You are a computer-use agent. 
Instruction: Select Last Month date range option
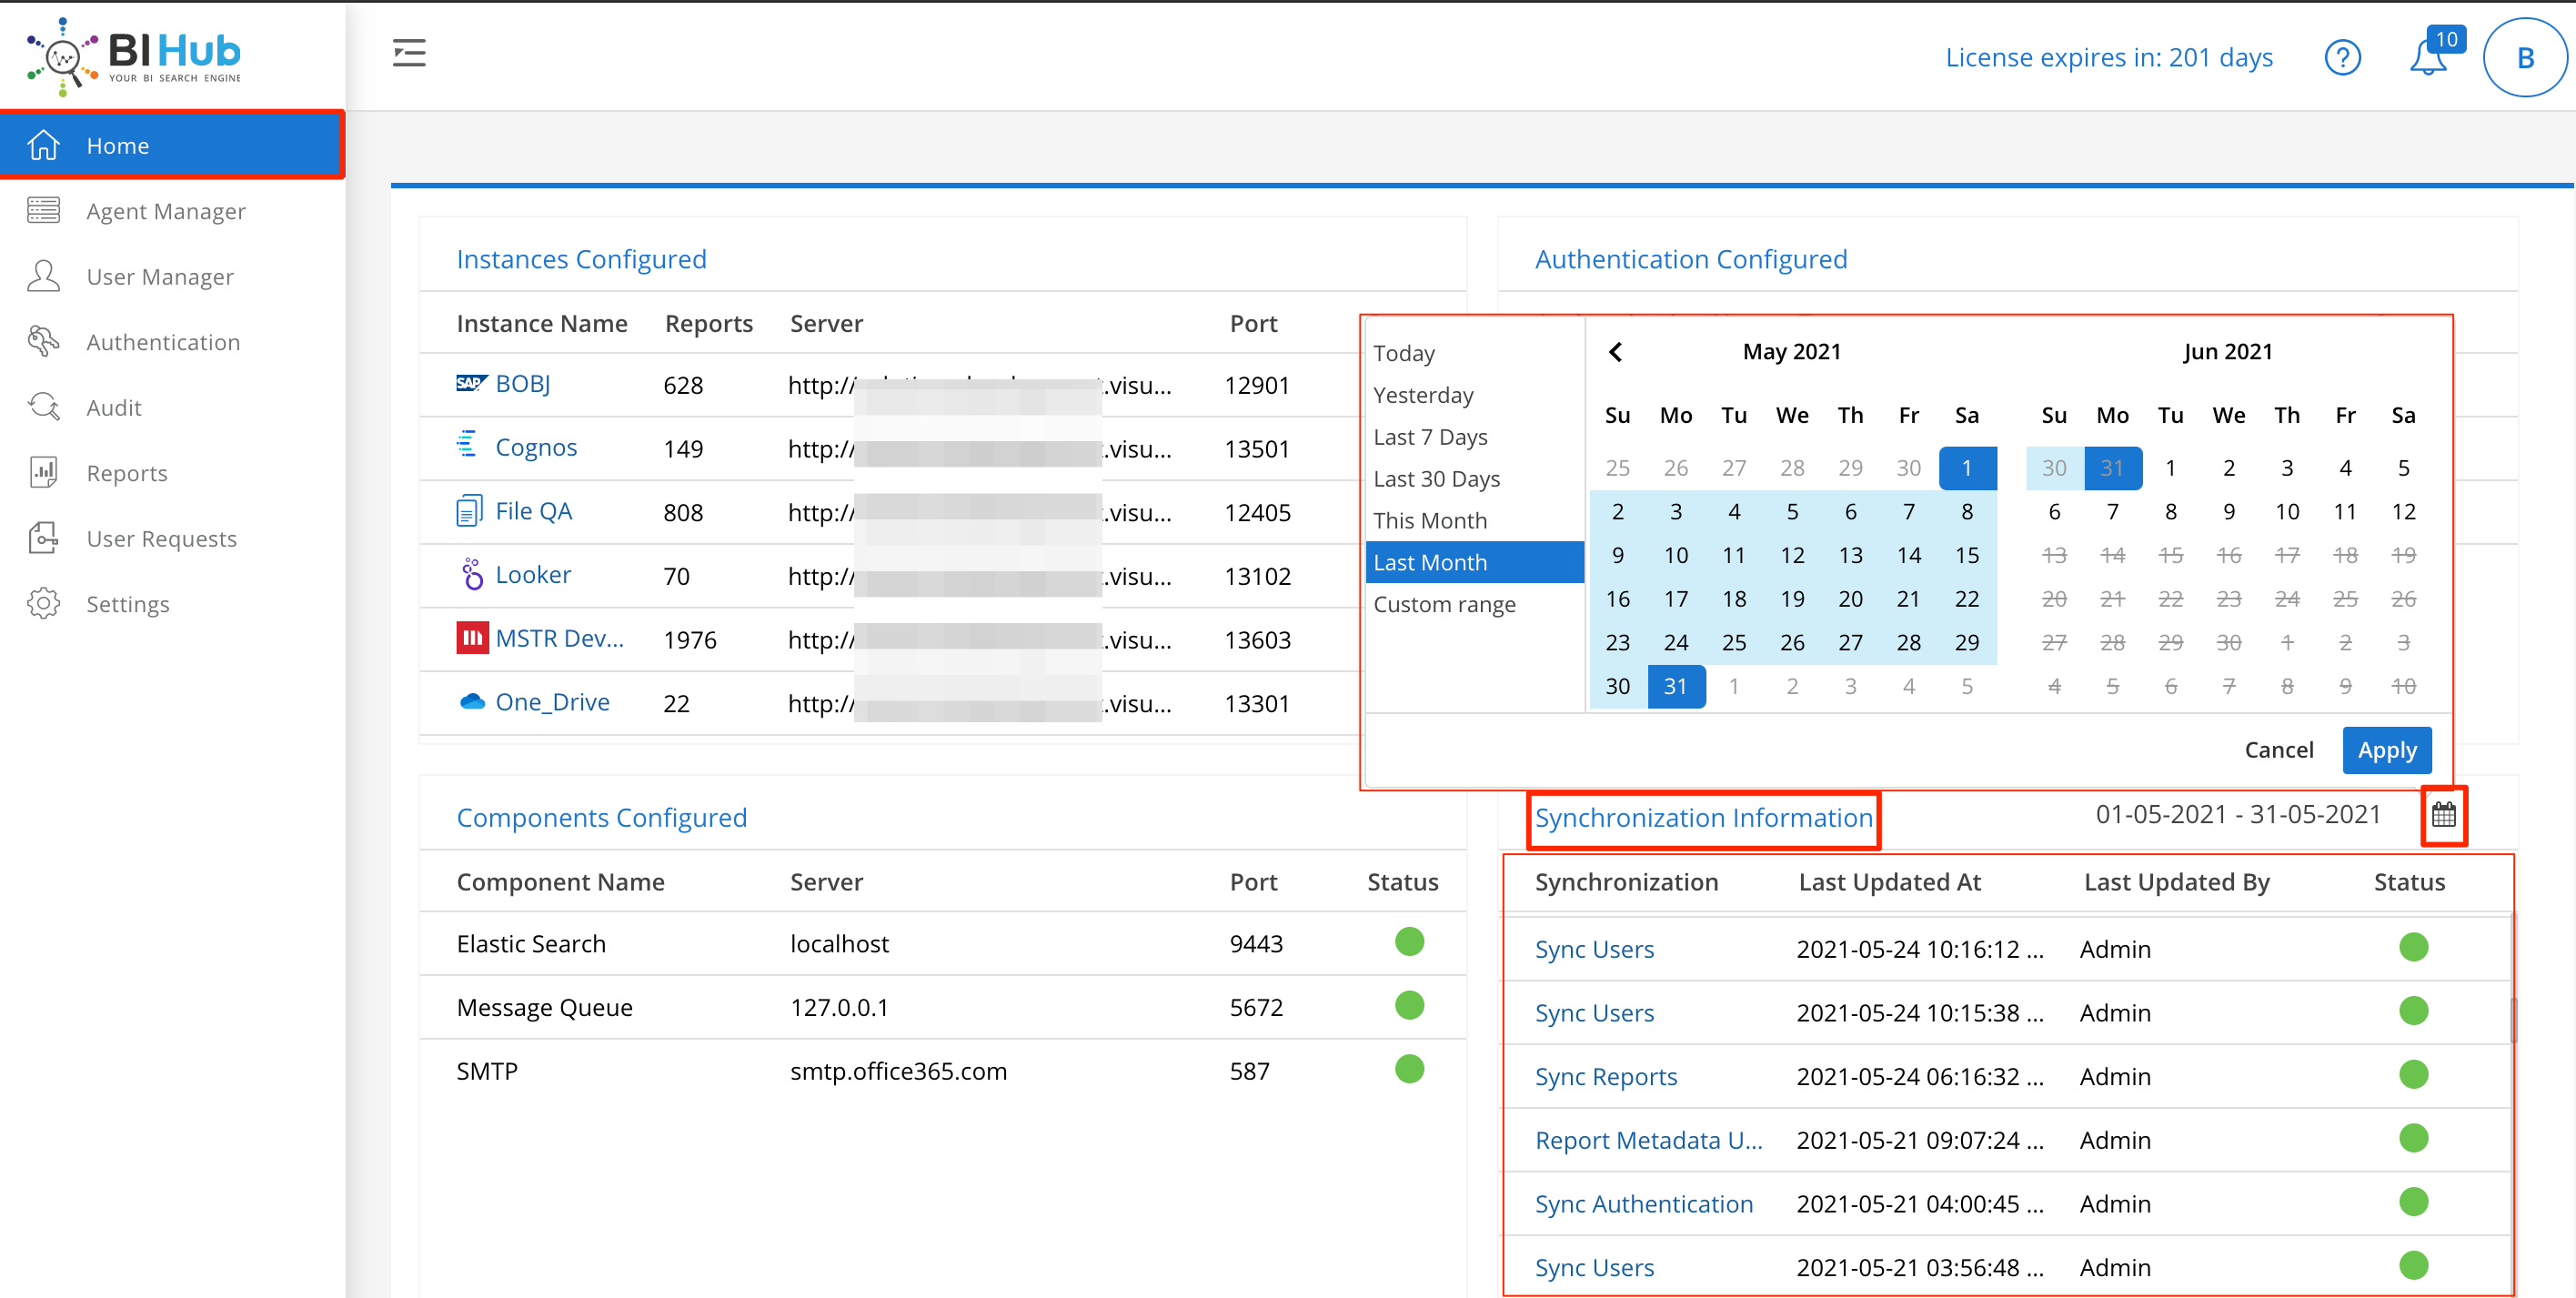tap(1434, 561)
